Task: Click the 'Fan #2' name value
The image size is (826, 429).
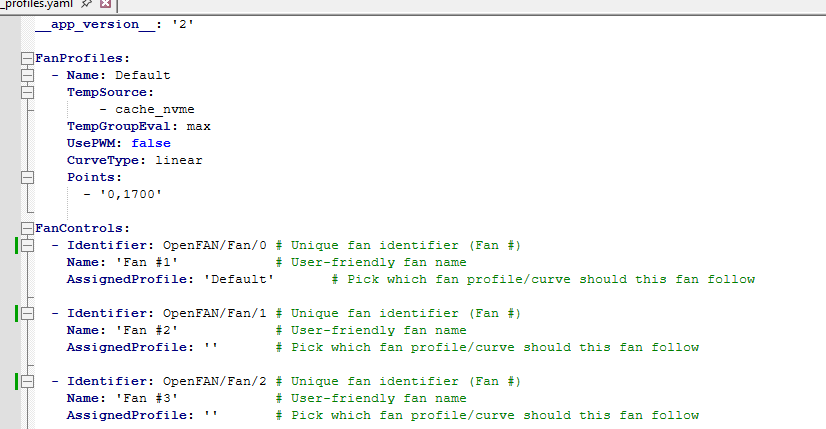Action: [146, 330]
